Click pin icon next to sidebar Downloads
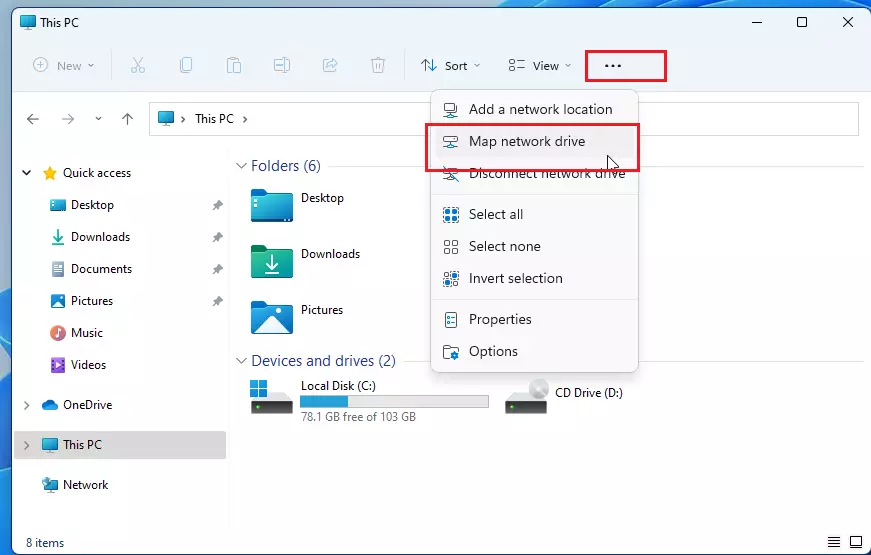This screenshot has width=871, height=555. pyautogui.click(x=217, y=237)
